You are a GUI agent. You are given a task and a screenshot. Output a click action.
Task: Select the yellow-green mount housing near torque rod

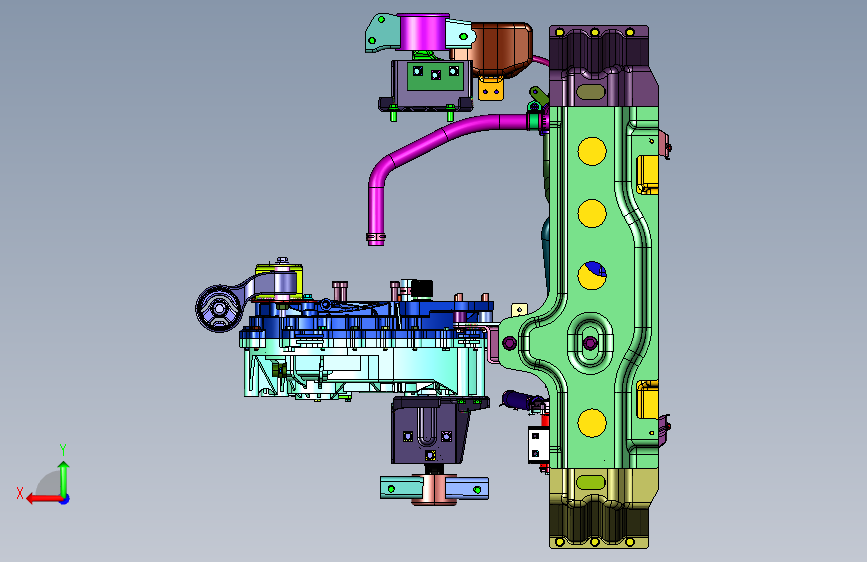coord(279,280)
